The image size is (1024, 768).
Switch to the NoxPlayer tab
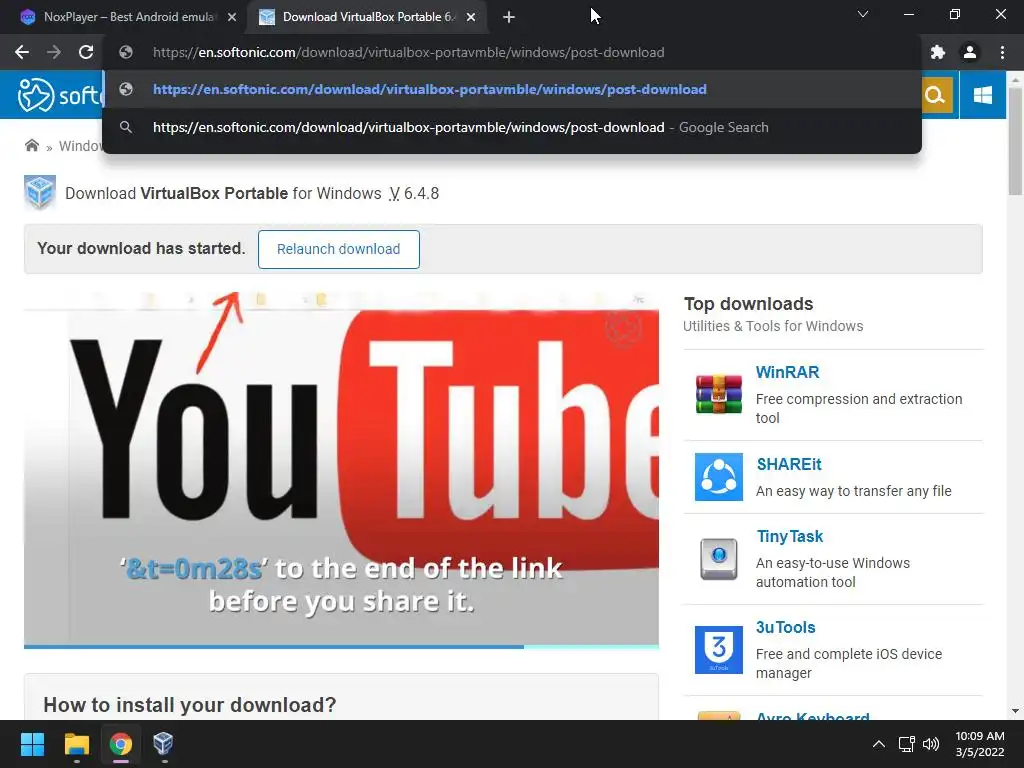(x=129, y=17)
